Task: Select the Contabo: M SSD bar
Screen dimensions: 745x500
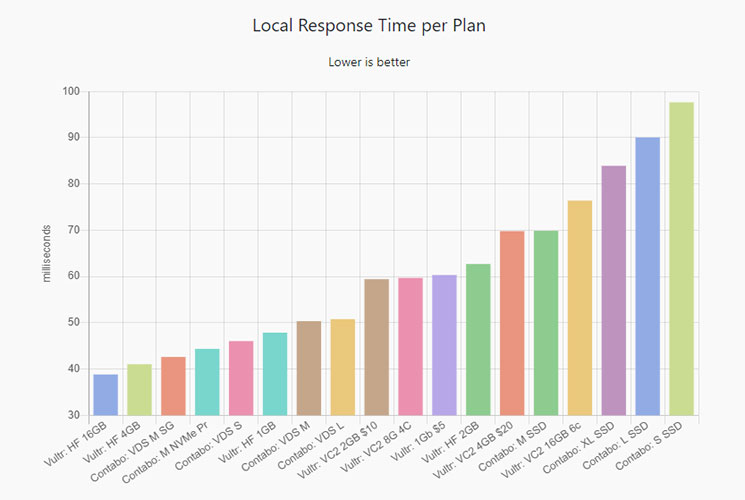Action: [546, 323]
